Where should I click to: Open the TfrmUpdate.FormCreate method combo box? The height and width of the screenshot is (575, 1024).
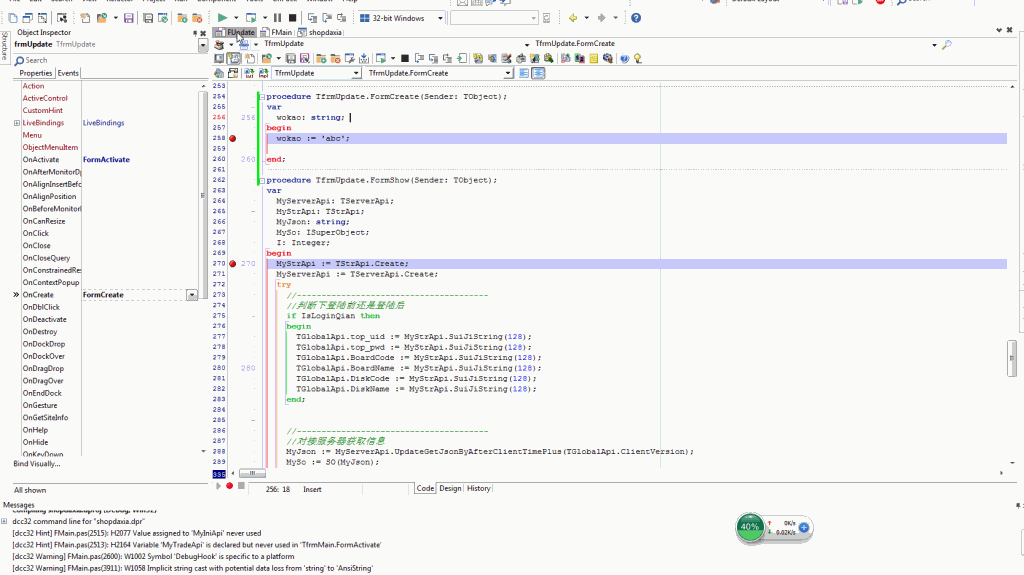(508, 73)
